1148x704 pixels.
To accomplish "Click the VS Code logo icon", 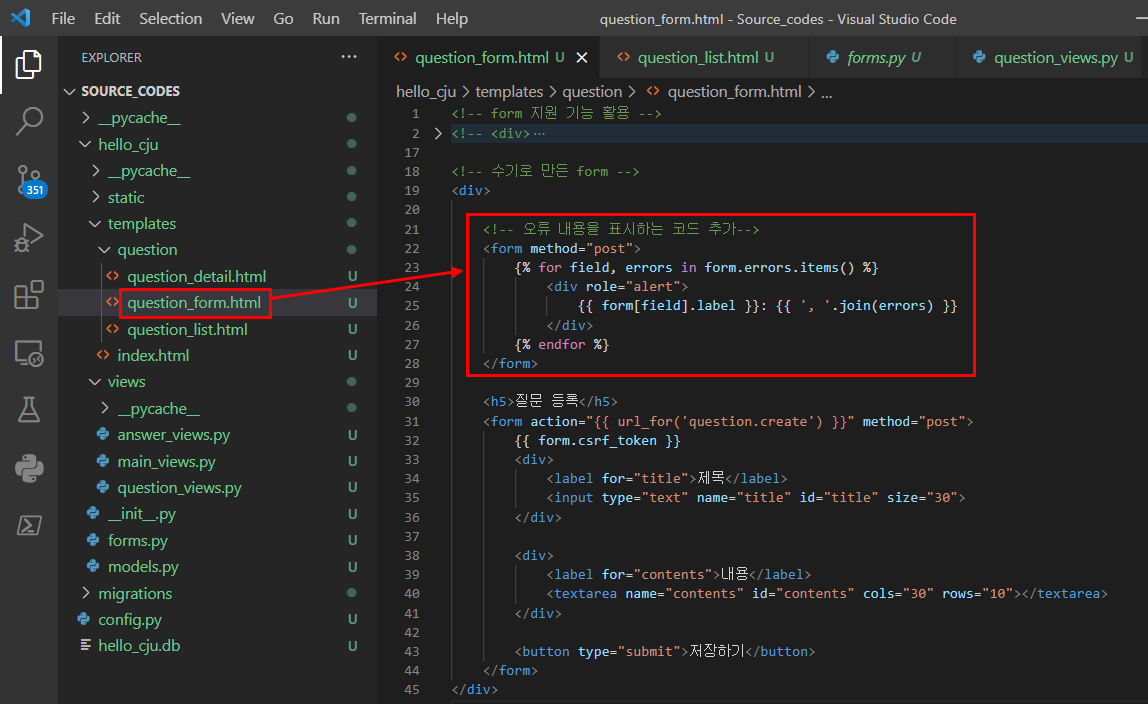I will point(21,18).
